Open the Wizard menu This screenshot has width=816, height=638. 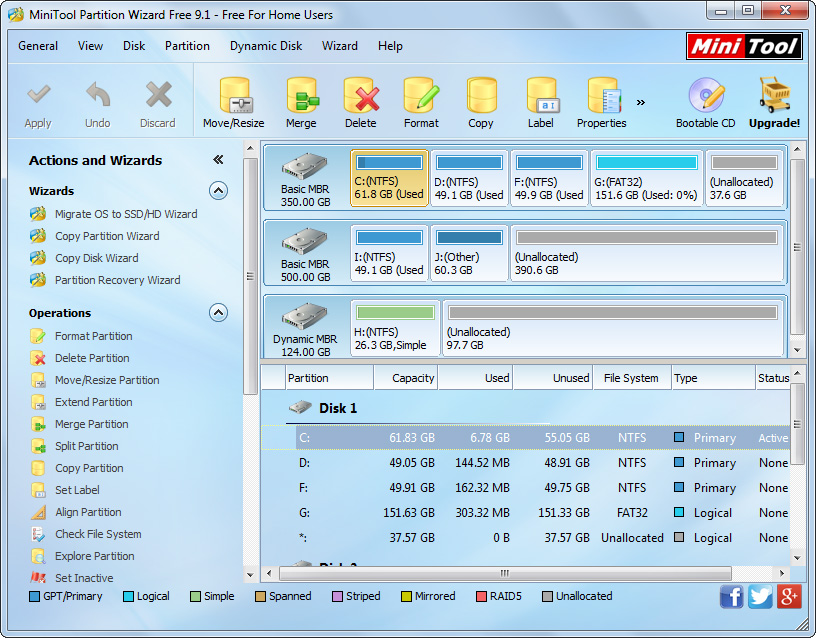[x=339, y=46]
